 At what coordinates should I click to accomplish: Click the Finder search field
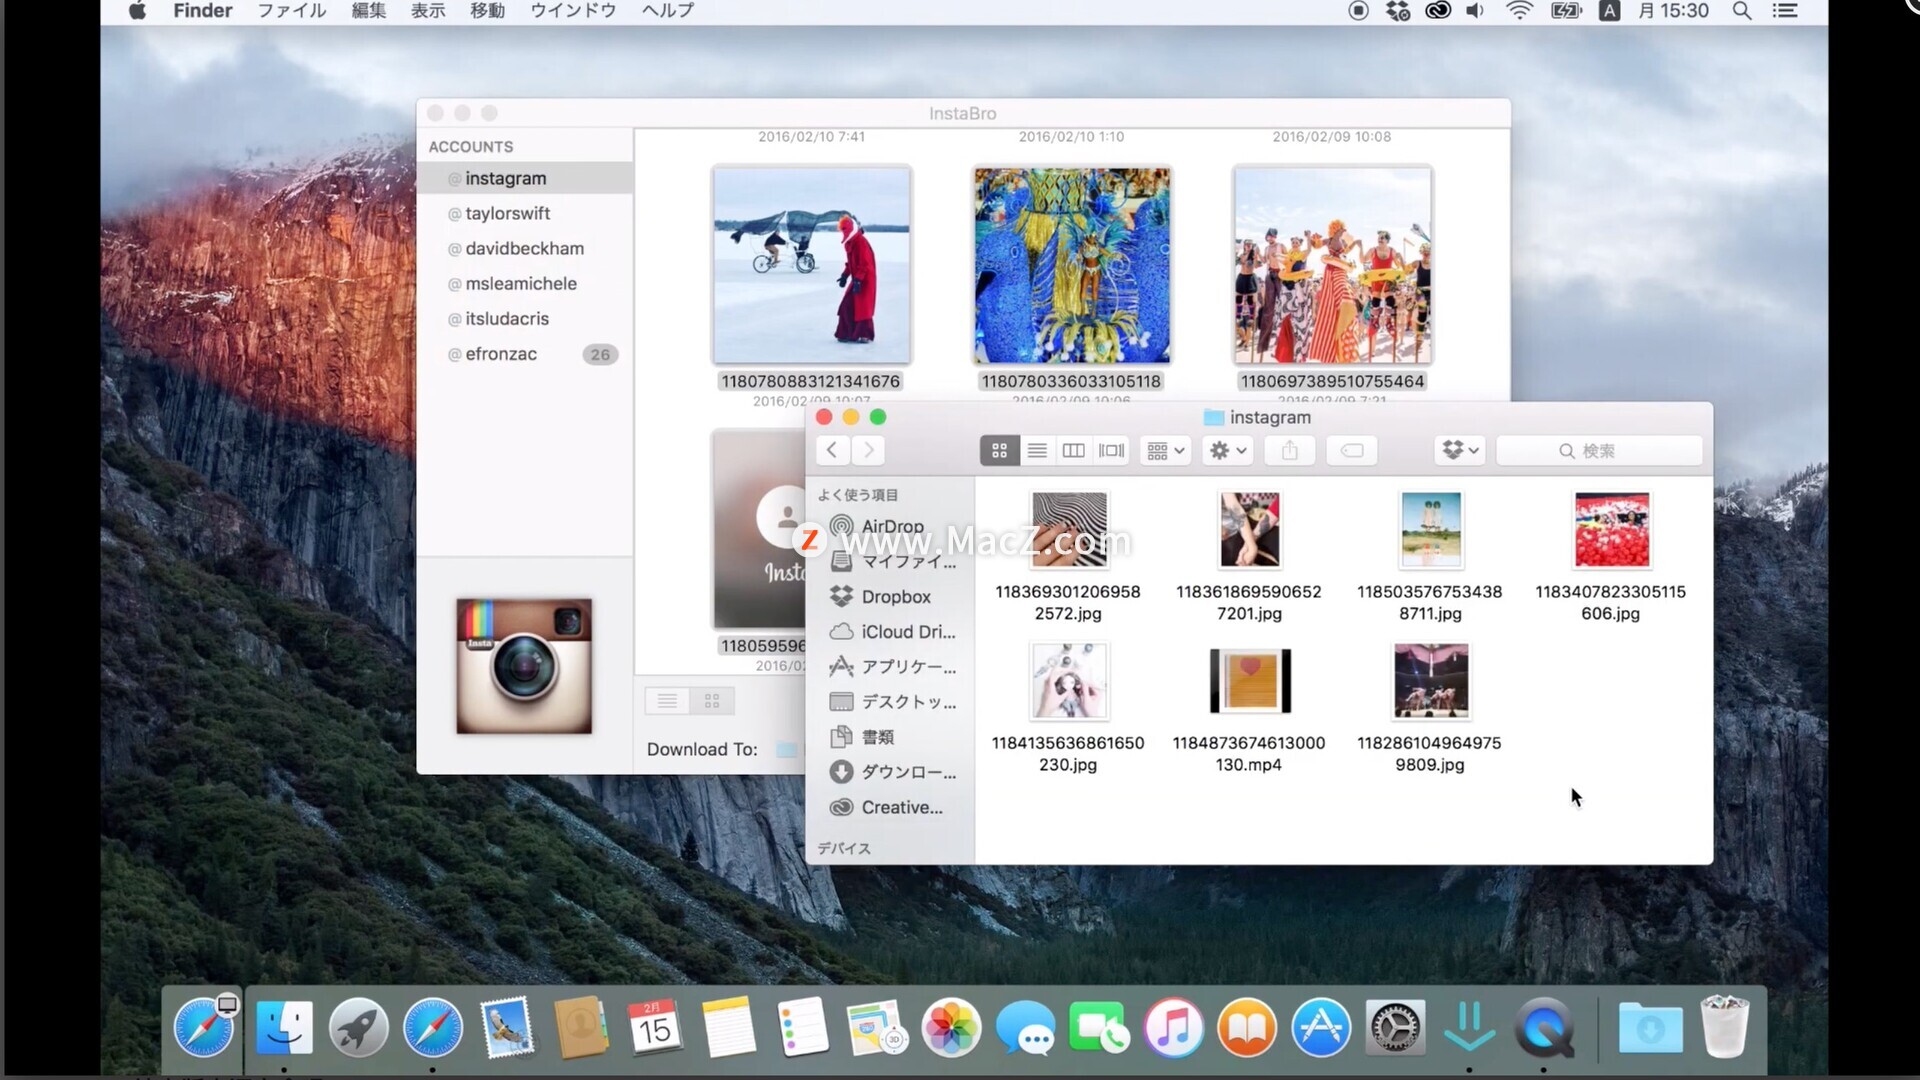pos(1599,451)
